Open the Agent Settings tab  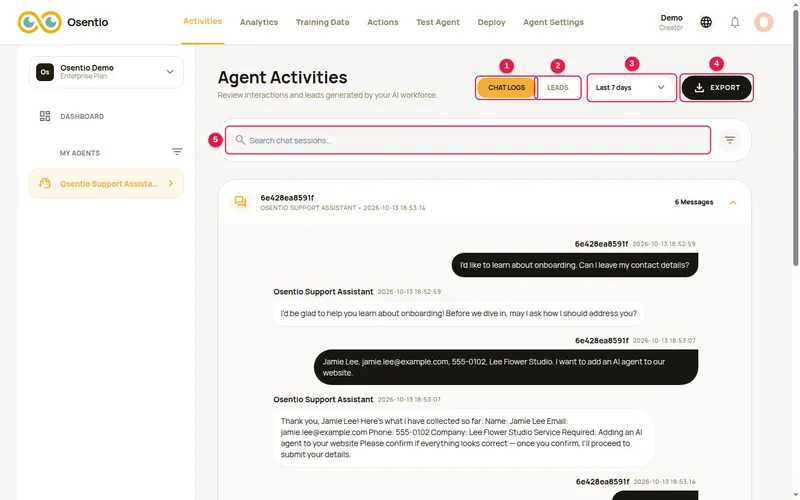pyautogui.click(x=553, y=22)
